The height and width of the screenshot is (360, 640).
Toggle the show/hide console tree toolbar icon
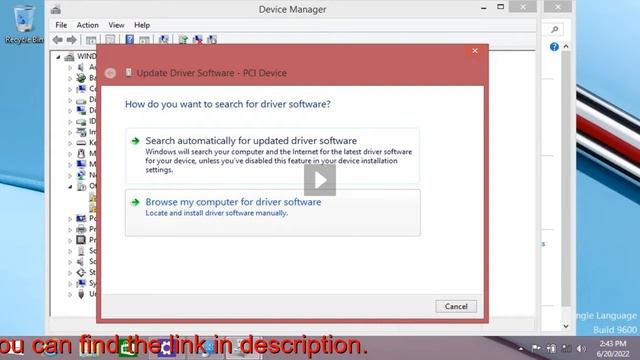[x=91, y=40]
